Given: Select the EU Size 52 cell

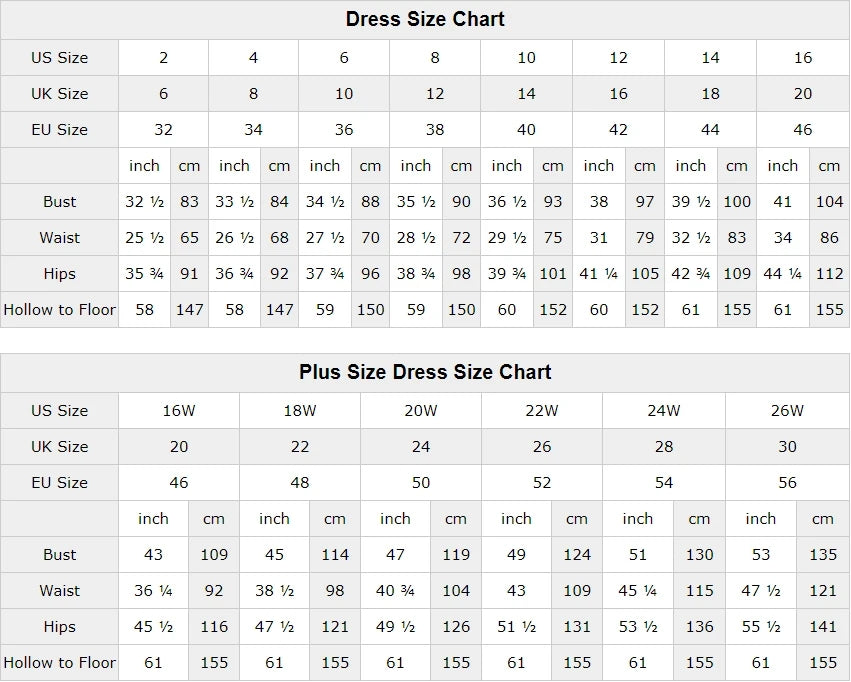Looking at the screenshot, I should [x=542, y=483].
